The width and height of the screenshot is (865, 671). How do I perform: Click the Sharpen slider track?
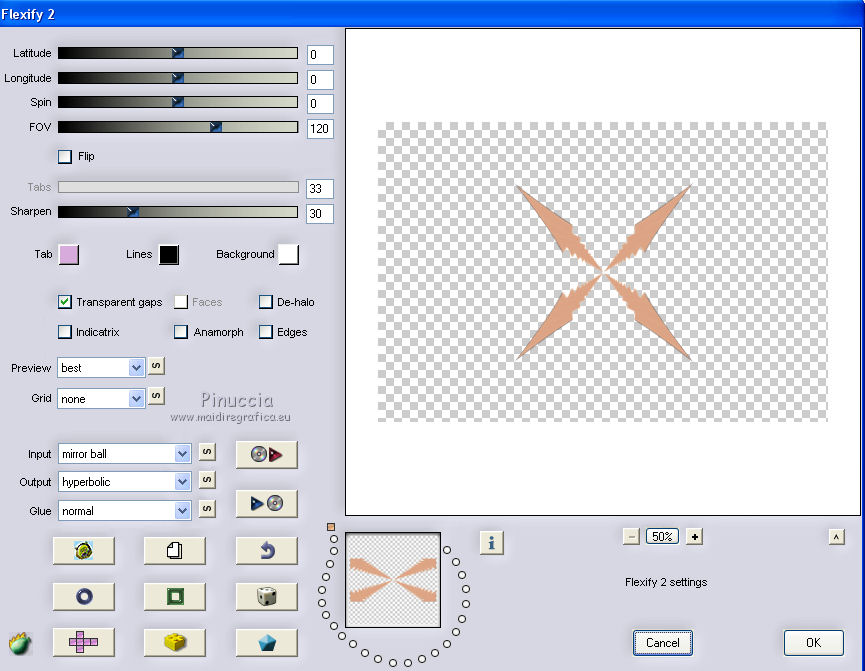(x=178, y=211)
